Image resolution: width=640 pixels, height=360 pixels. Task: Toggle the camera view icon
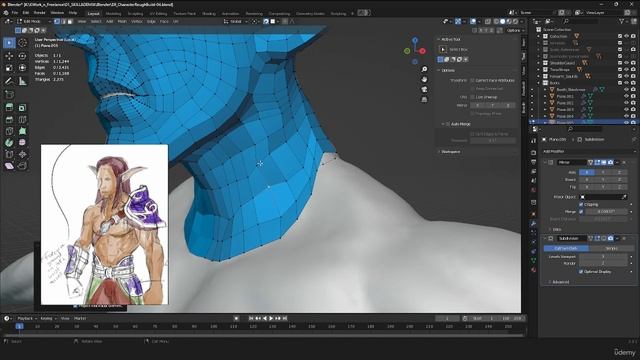click(x=424, y=89)
